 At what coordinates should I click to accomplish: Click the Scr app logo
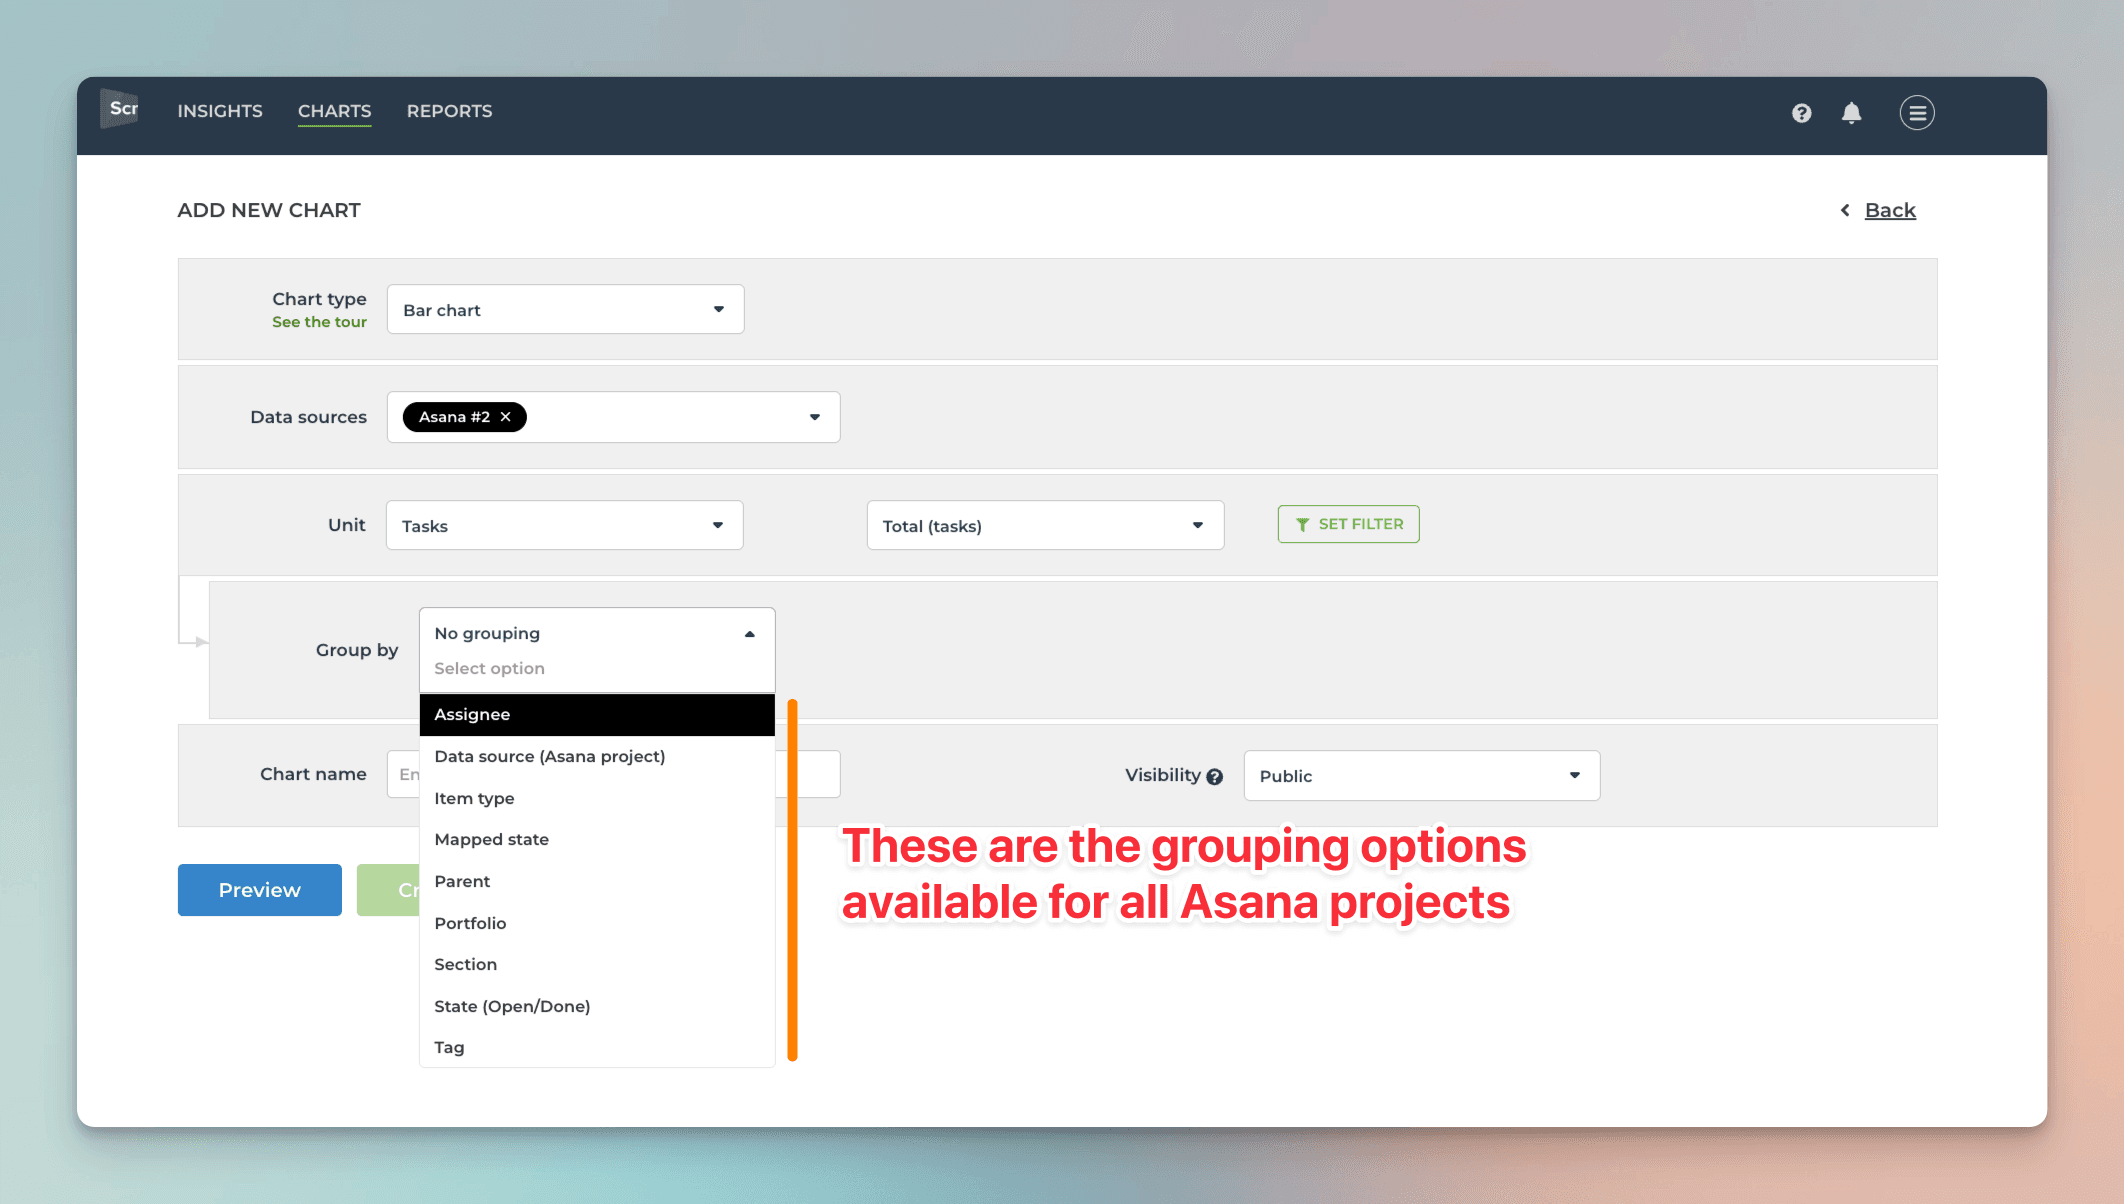pos(120,109)
